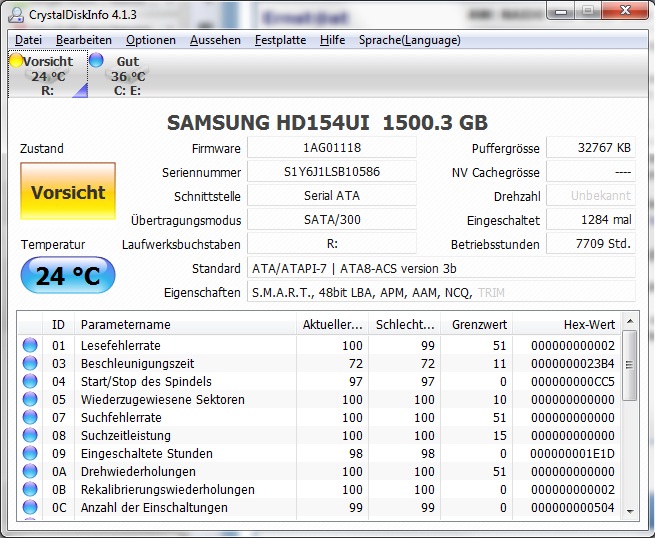Open the Festplatte menu
Image resolution: width=655 pixels, height=538 pixels.
[x=280, y=40]
